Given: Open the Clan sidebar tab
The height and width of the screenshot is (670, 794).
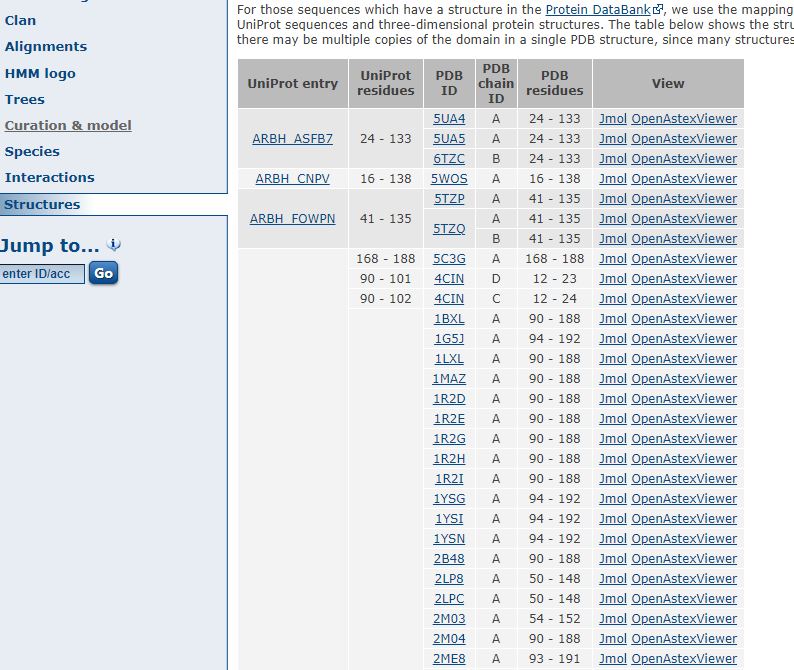Looking at the screenshot, I should pyautogui.click(x=20, y=20).
